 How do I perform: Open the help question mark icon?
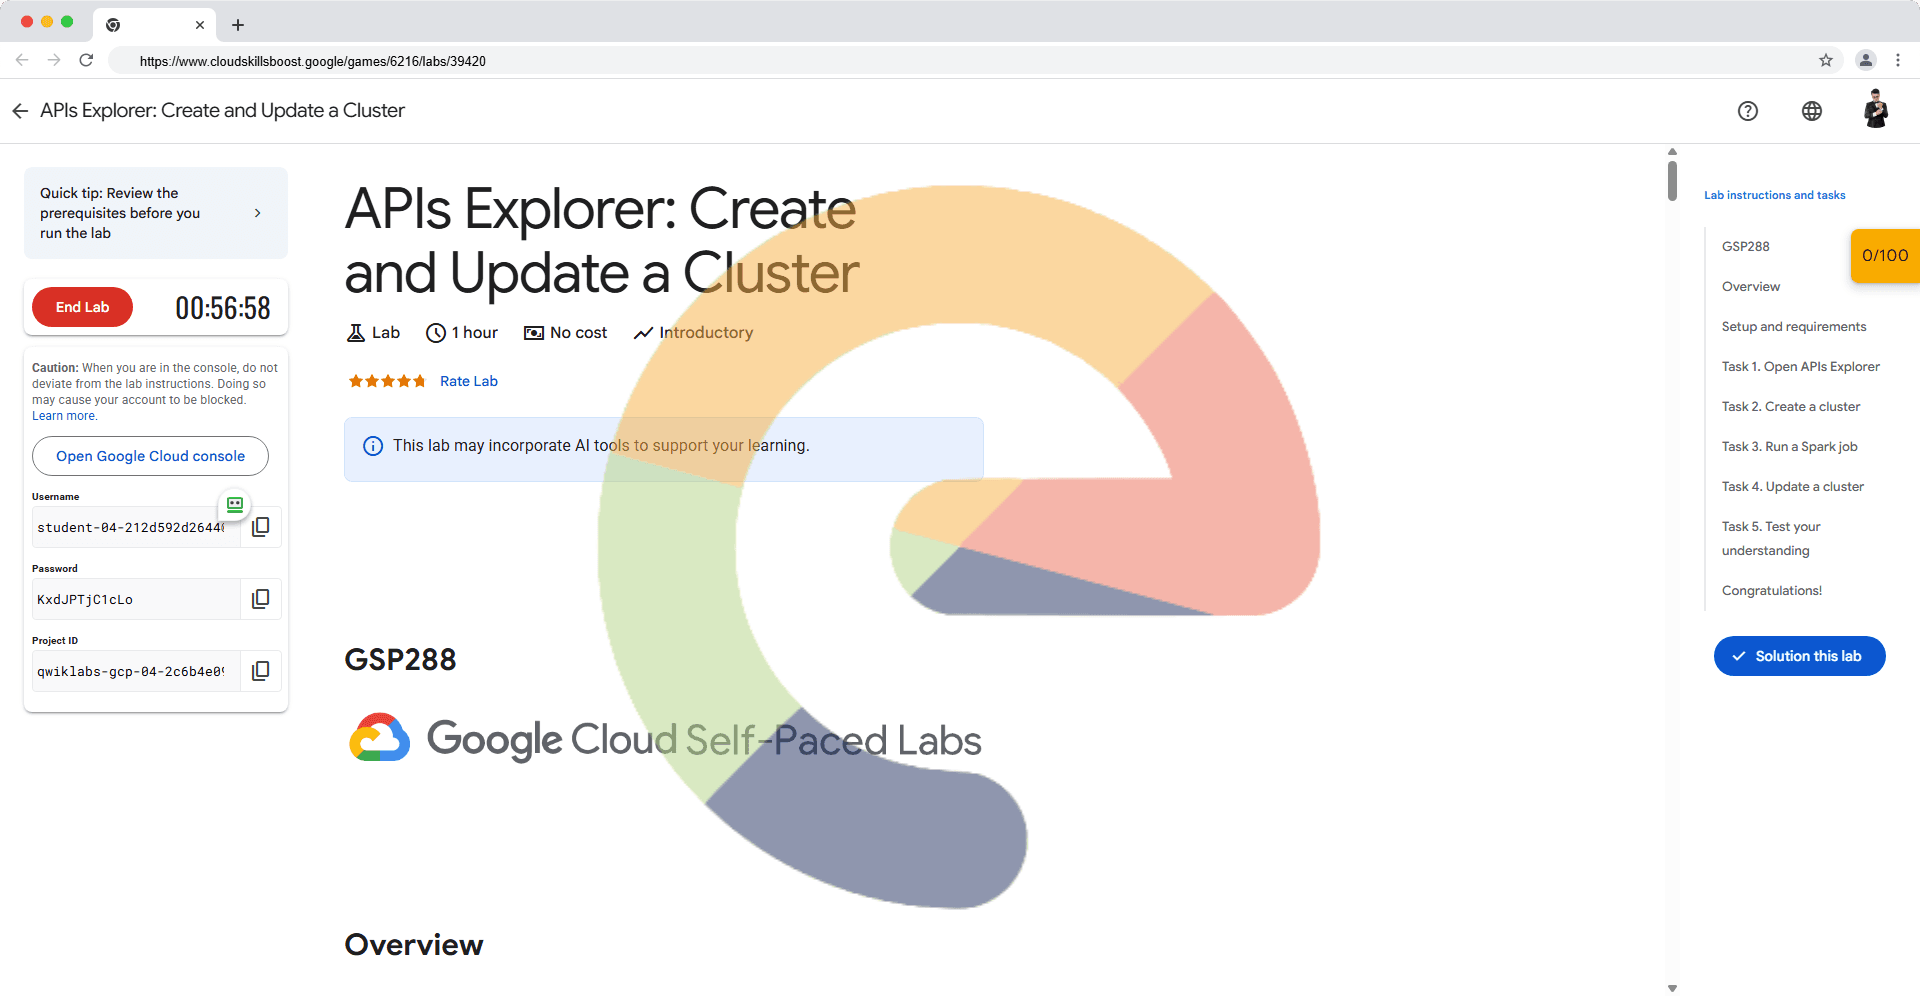pyautogui.click(x=1747, y=111)
